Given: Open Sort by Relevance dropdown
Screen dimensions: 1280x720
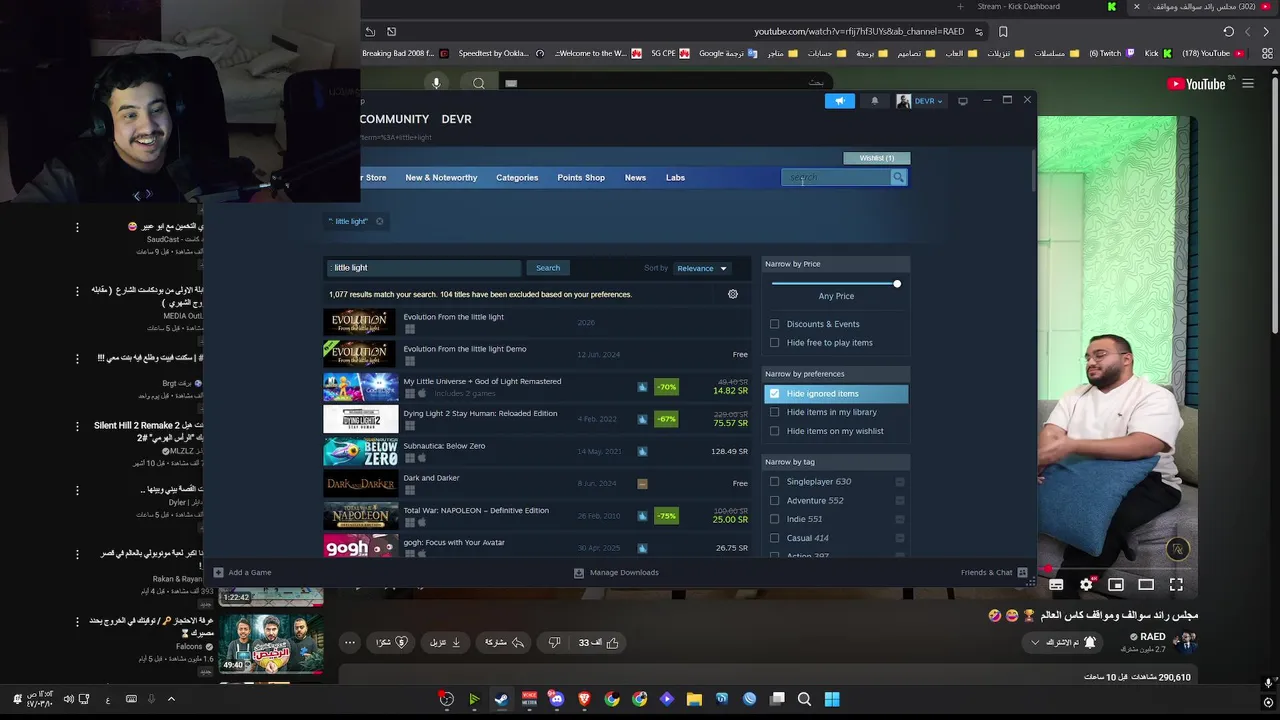Looking at the screenshot, I should tap(702, 268).
